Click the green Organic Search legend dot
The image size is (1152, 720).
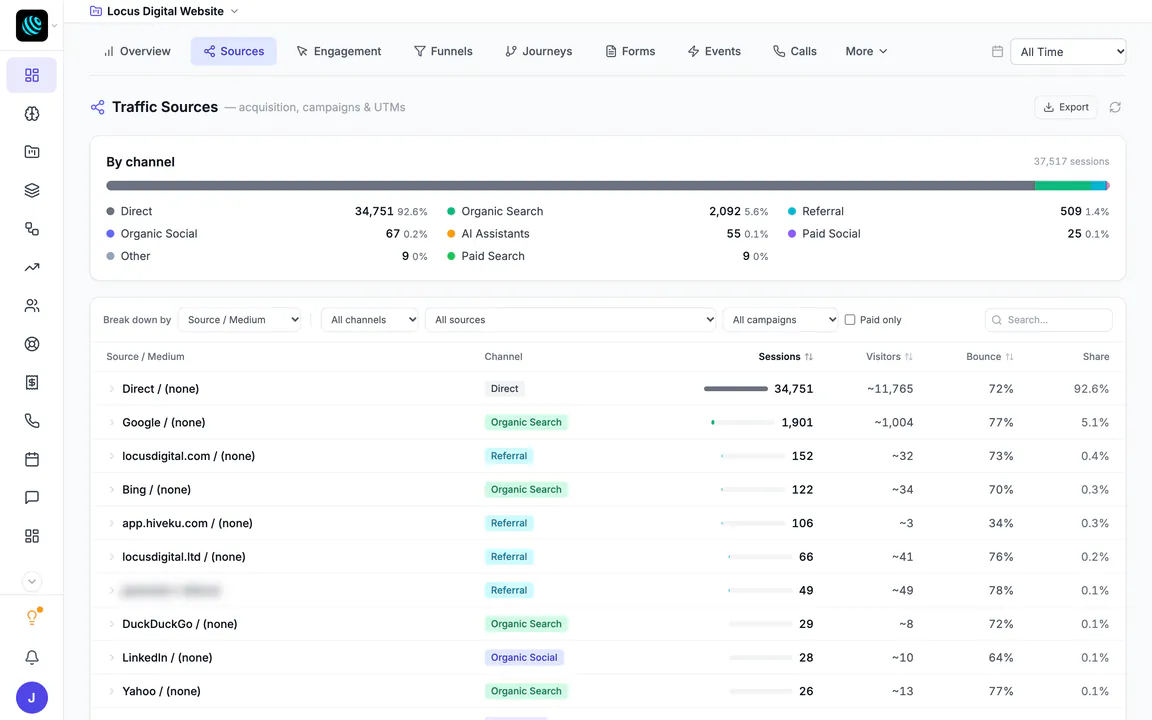coord(451,212)
